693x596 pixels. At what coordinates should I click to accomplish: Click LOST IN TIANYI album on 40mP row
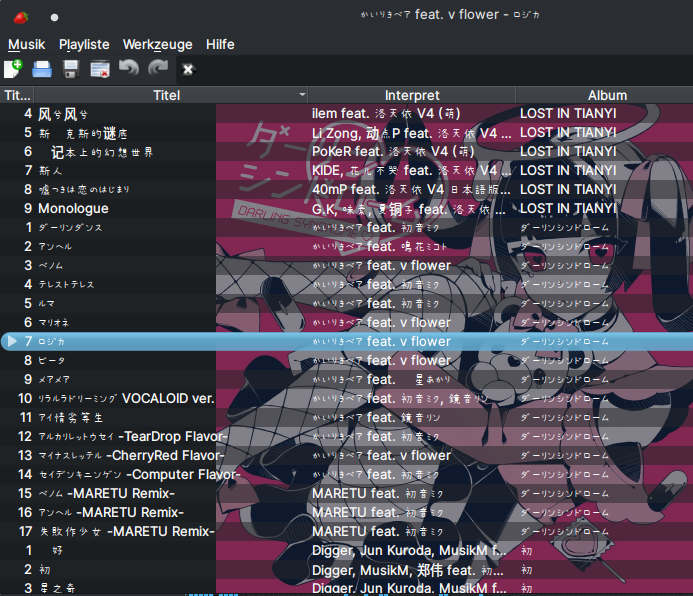click(568, 190)
